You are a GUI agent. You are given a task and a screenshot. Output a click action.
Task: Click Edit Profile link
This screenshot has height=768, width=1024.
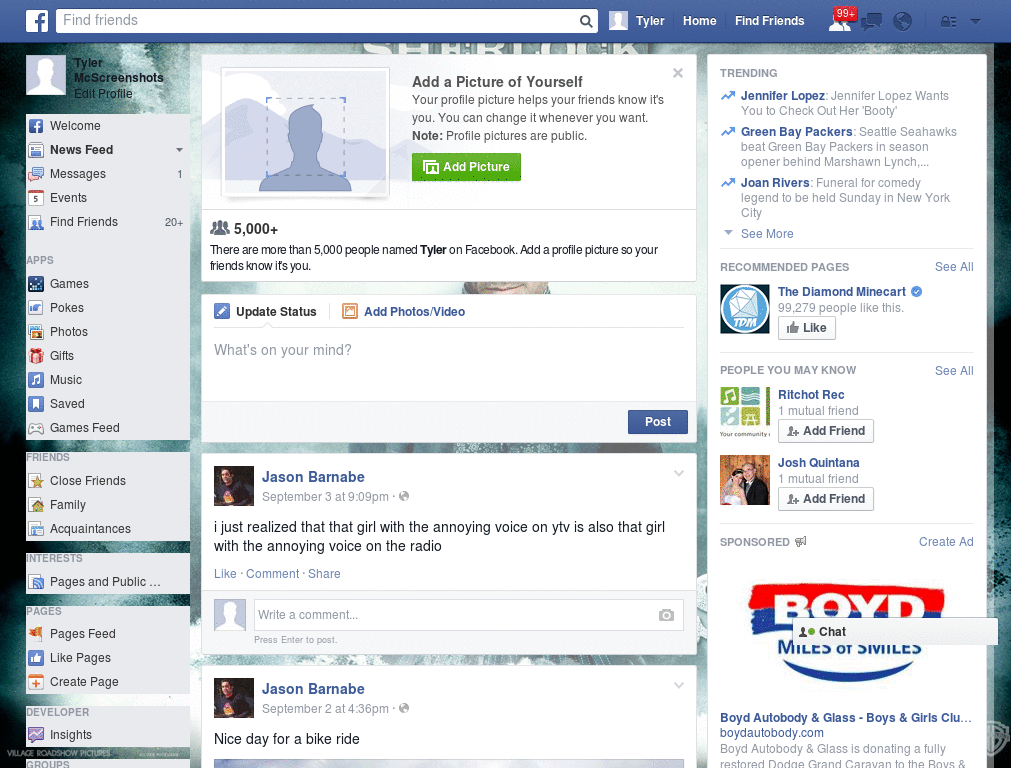(x=103, y=94)
